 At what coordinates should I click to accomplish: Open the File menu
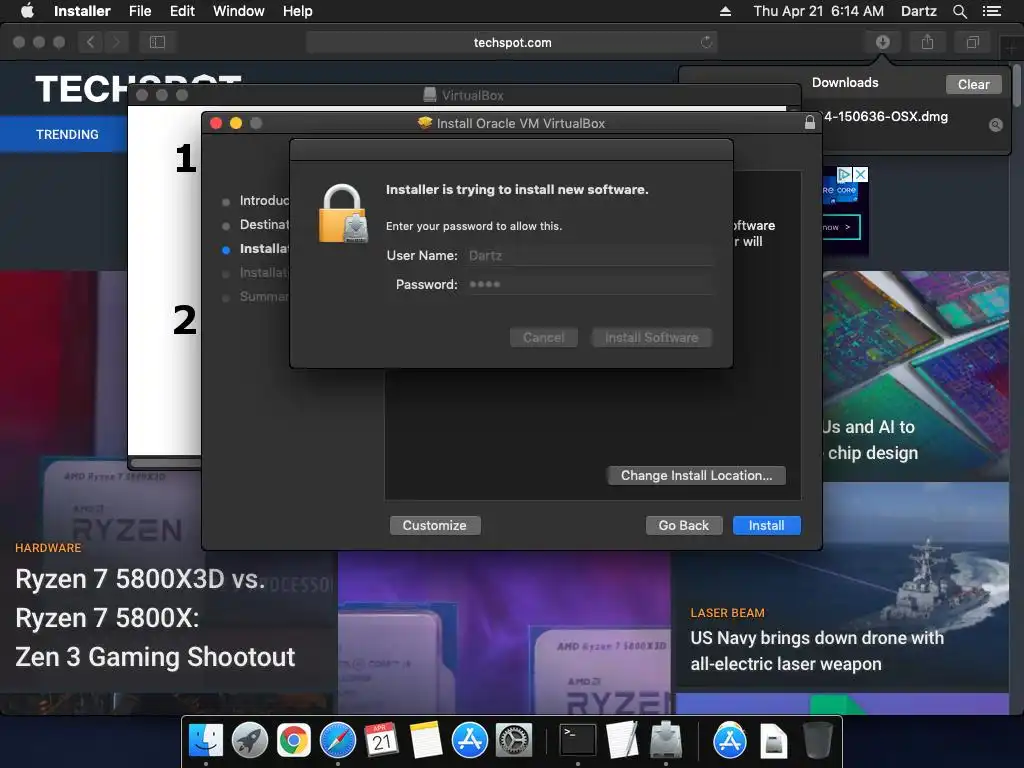click(140, 11)
